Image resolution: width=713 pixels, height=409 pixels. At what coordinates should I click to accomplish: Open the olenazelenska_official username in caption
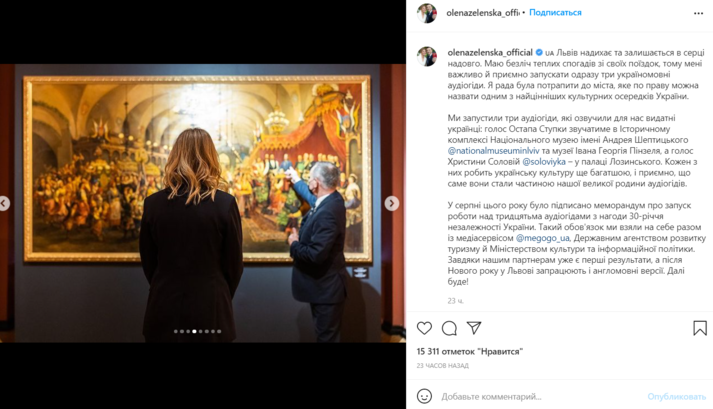(x=490, y=52)
